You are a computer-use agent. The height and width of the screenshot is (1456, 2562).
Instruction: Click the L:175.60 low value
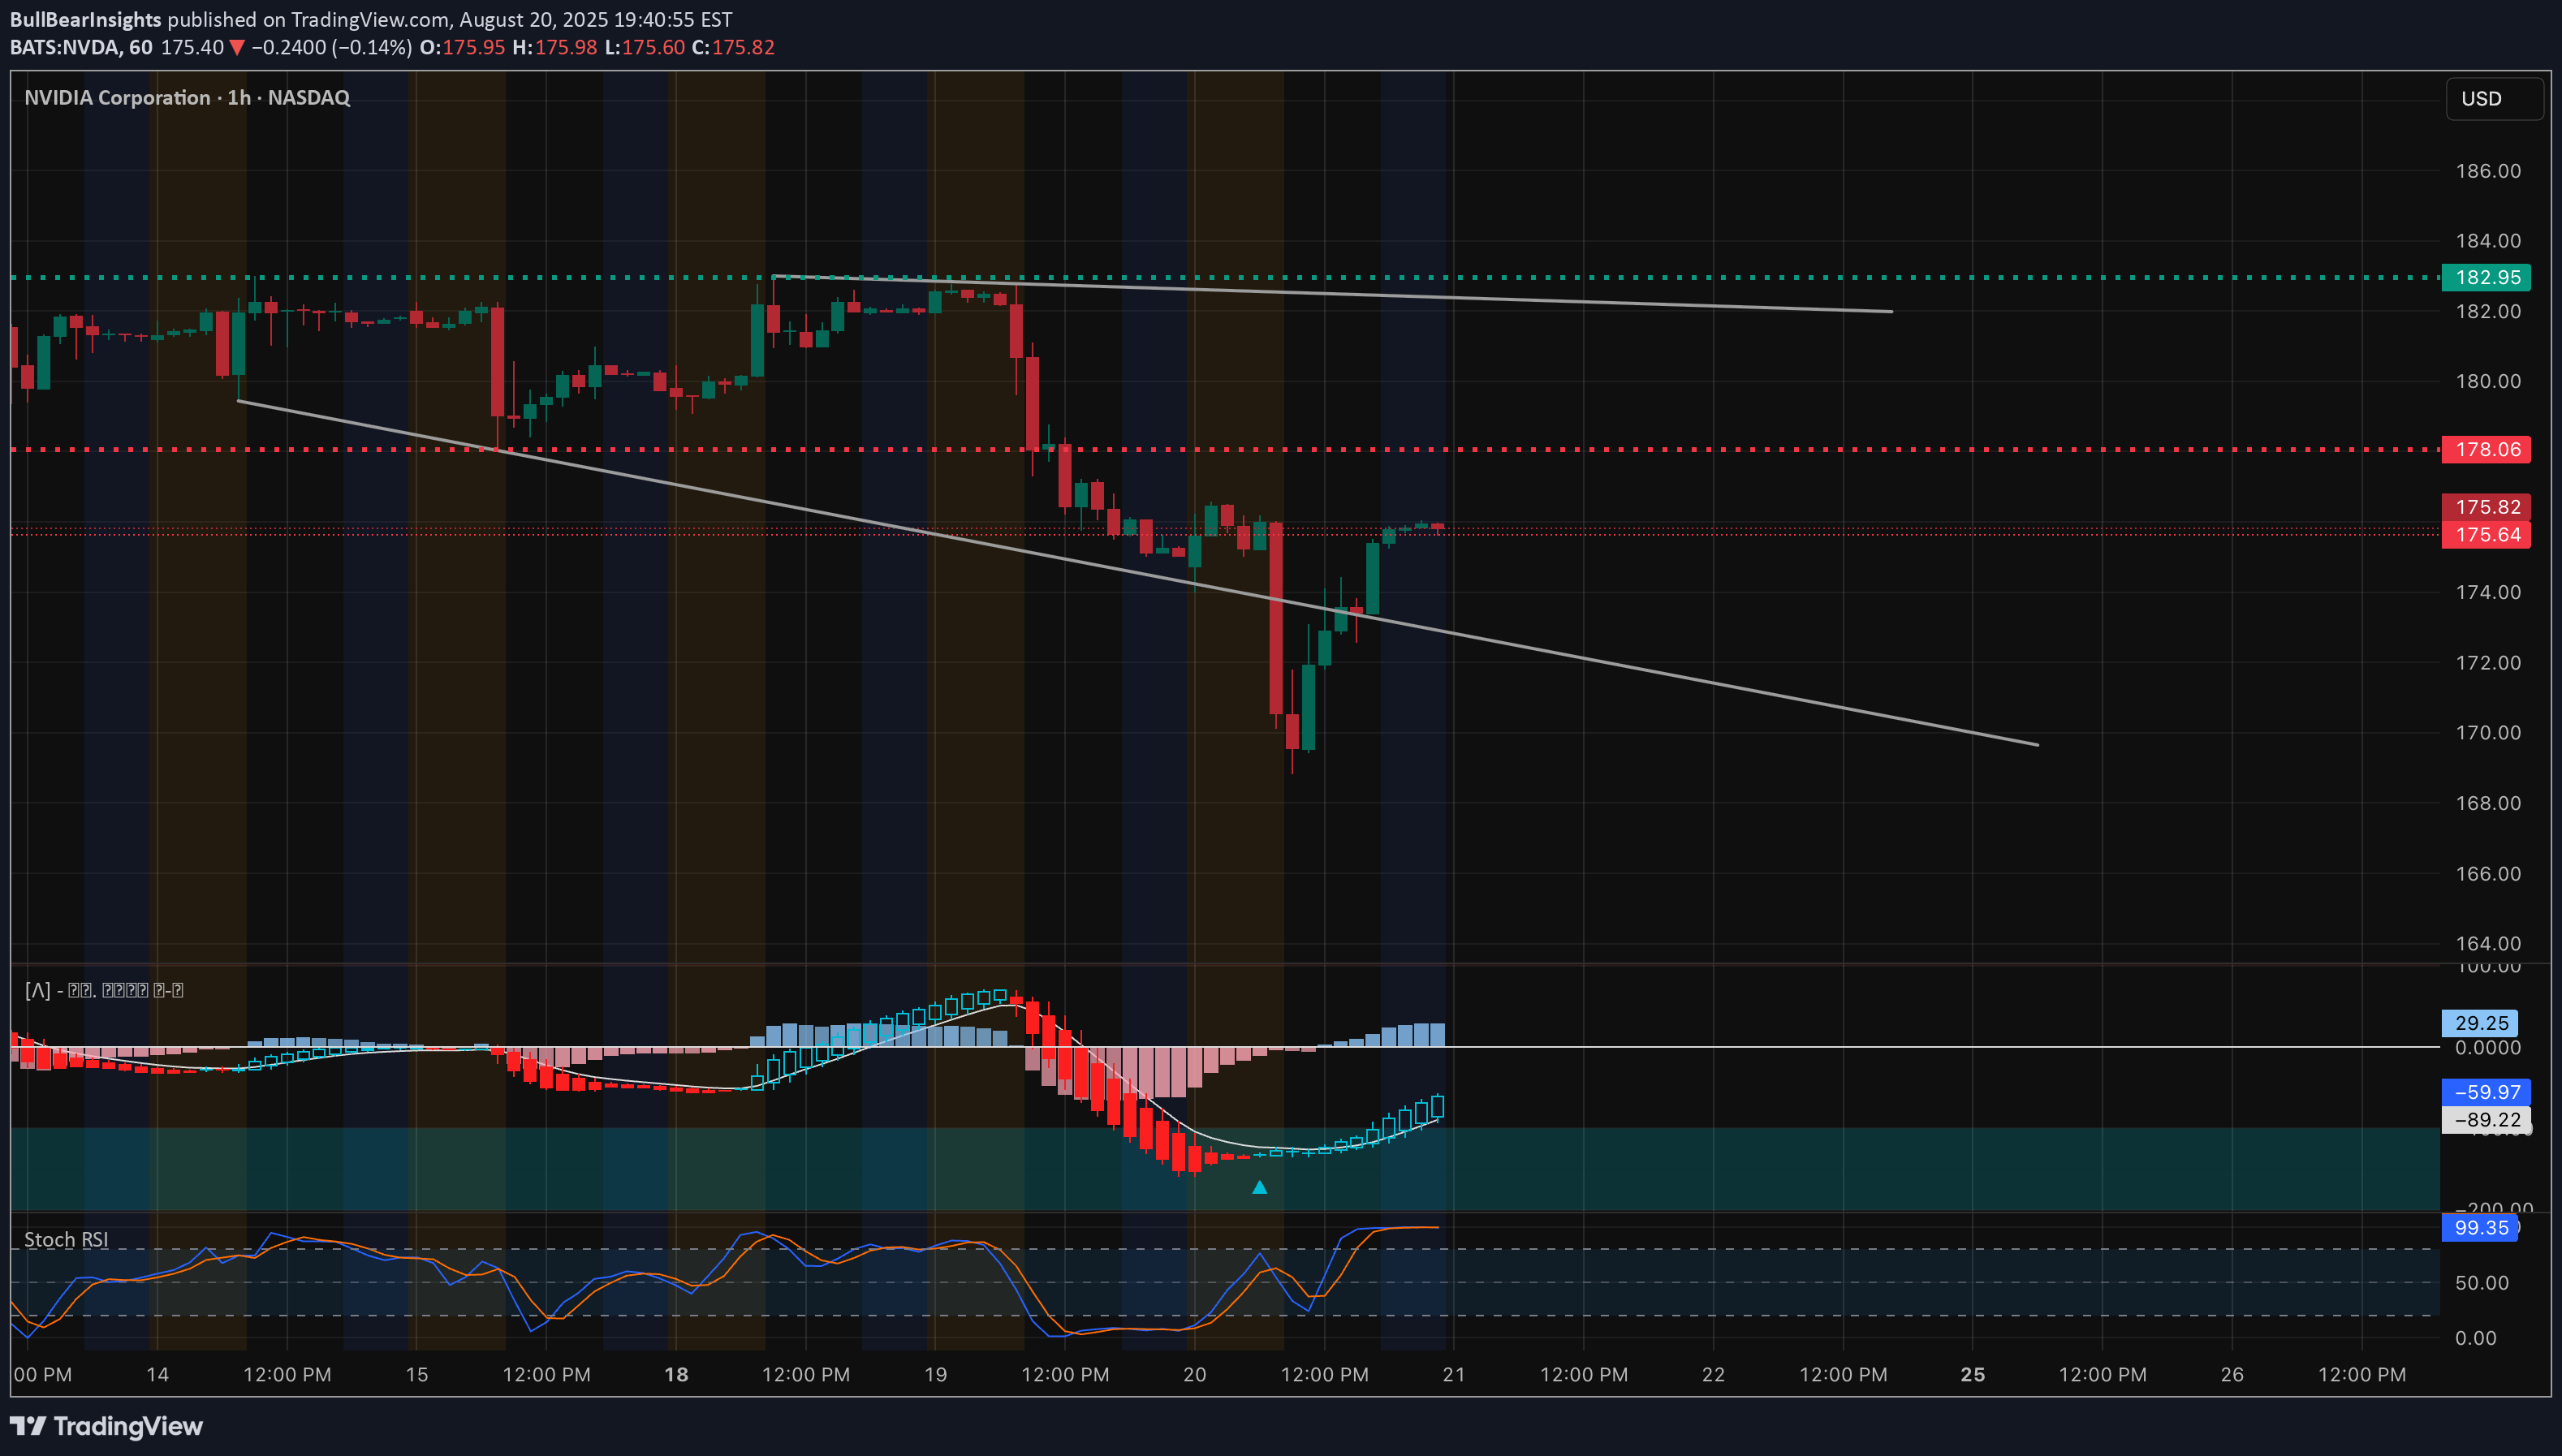click(x=644, y=47)
